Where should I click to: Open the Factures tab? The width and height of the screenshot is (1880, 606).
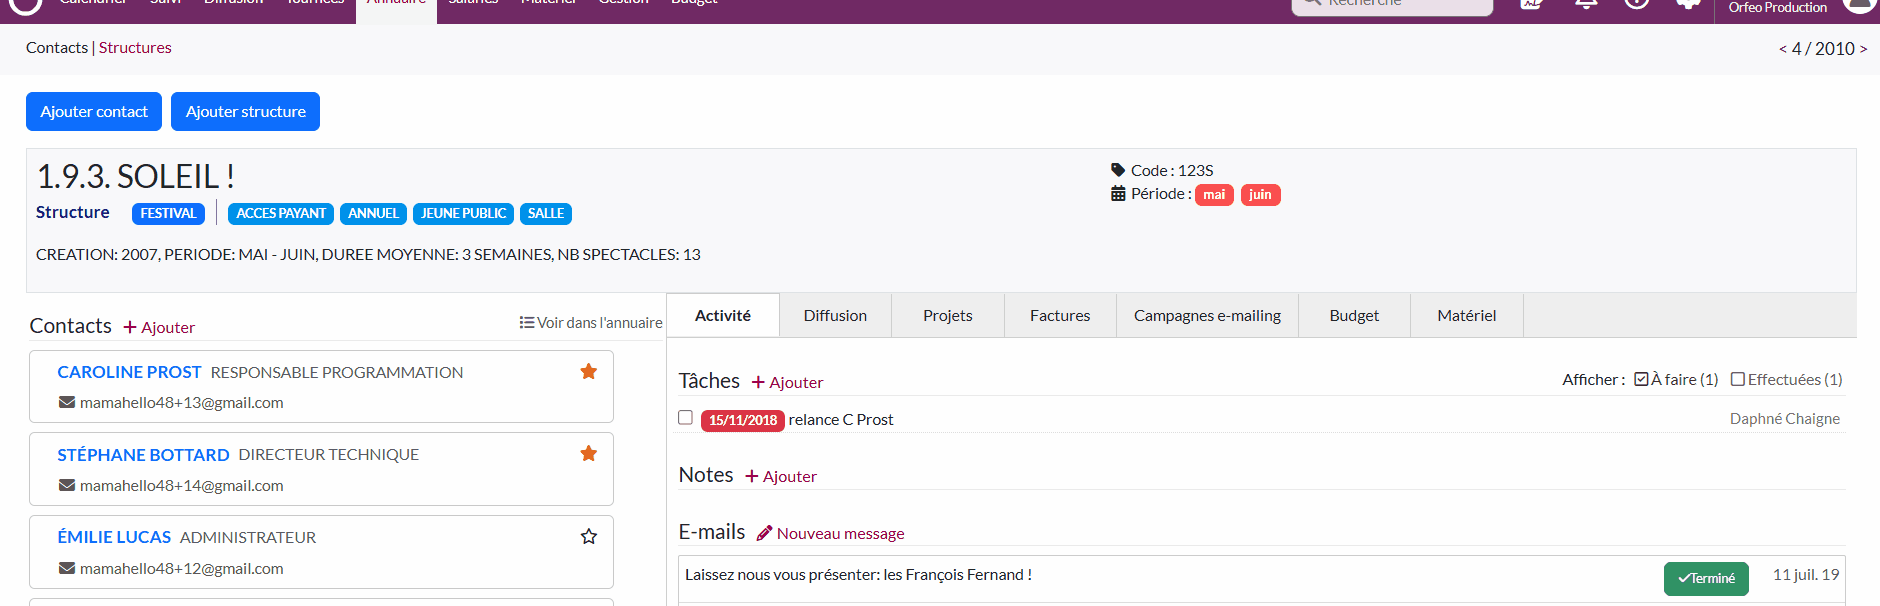(x=1060, y=315)
